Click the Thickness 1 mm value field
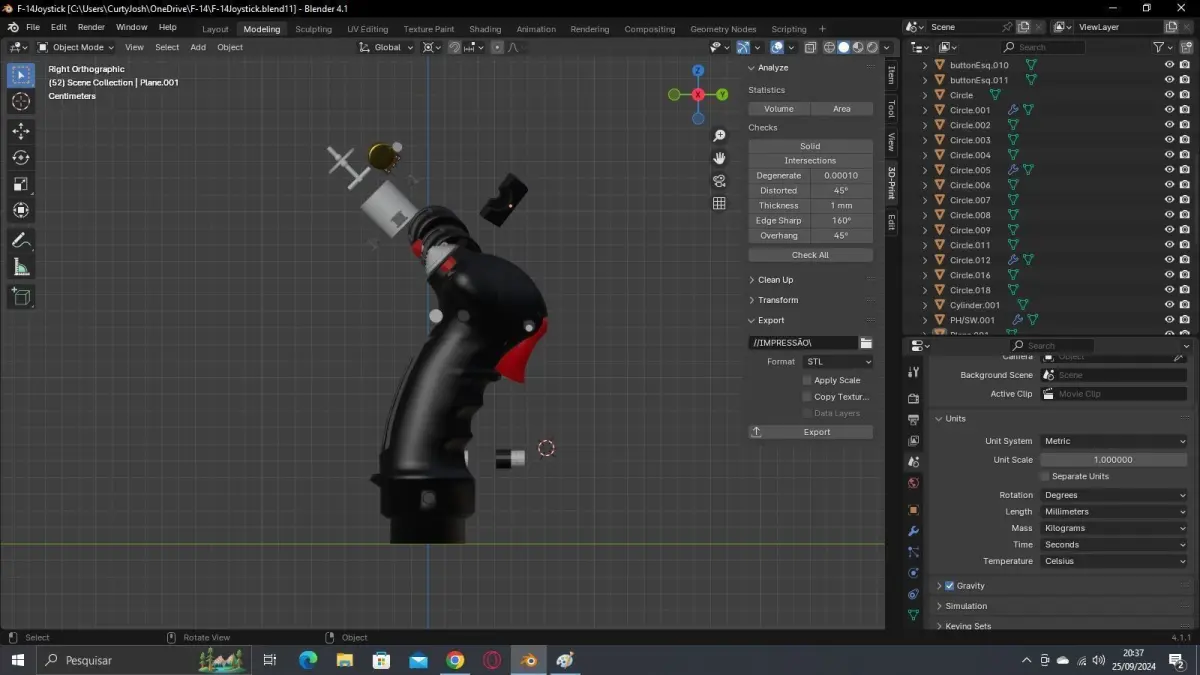1200x675 pixels. [841, 205]
